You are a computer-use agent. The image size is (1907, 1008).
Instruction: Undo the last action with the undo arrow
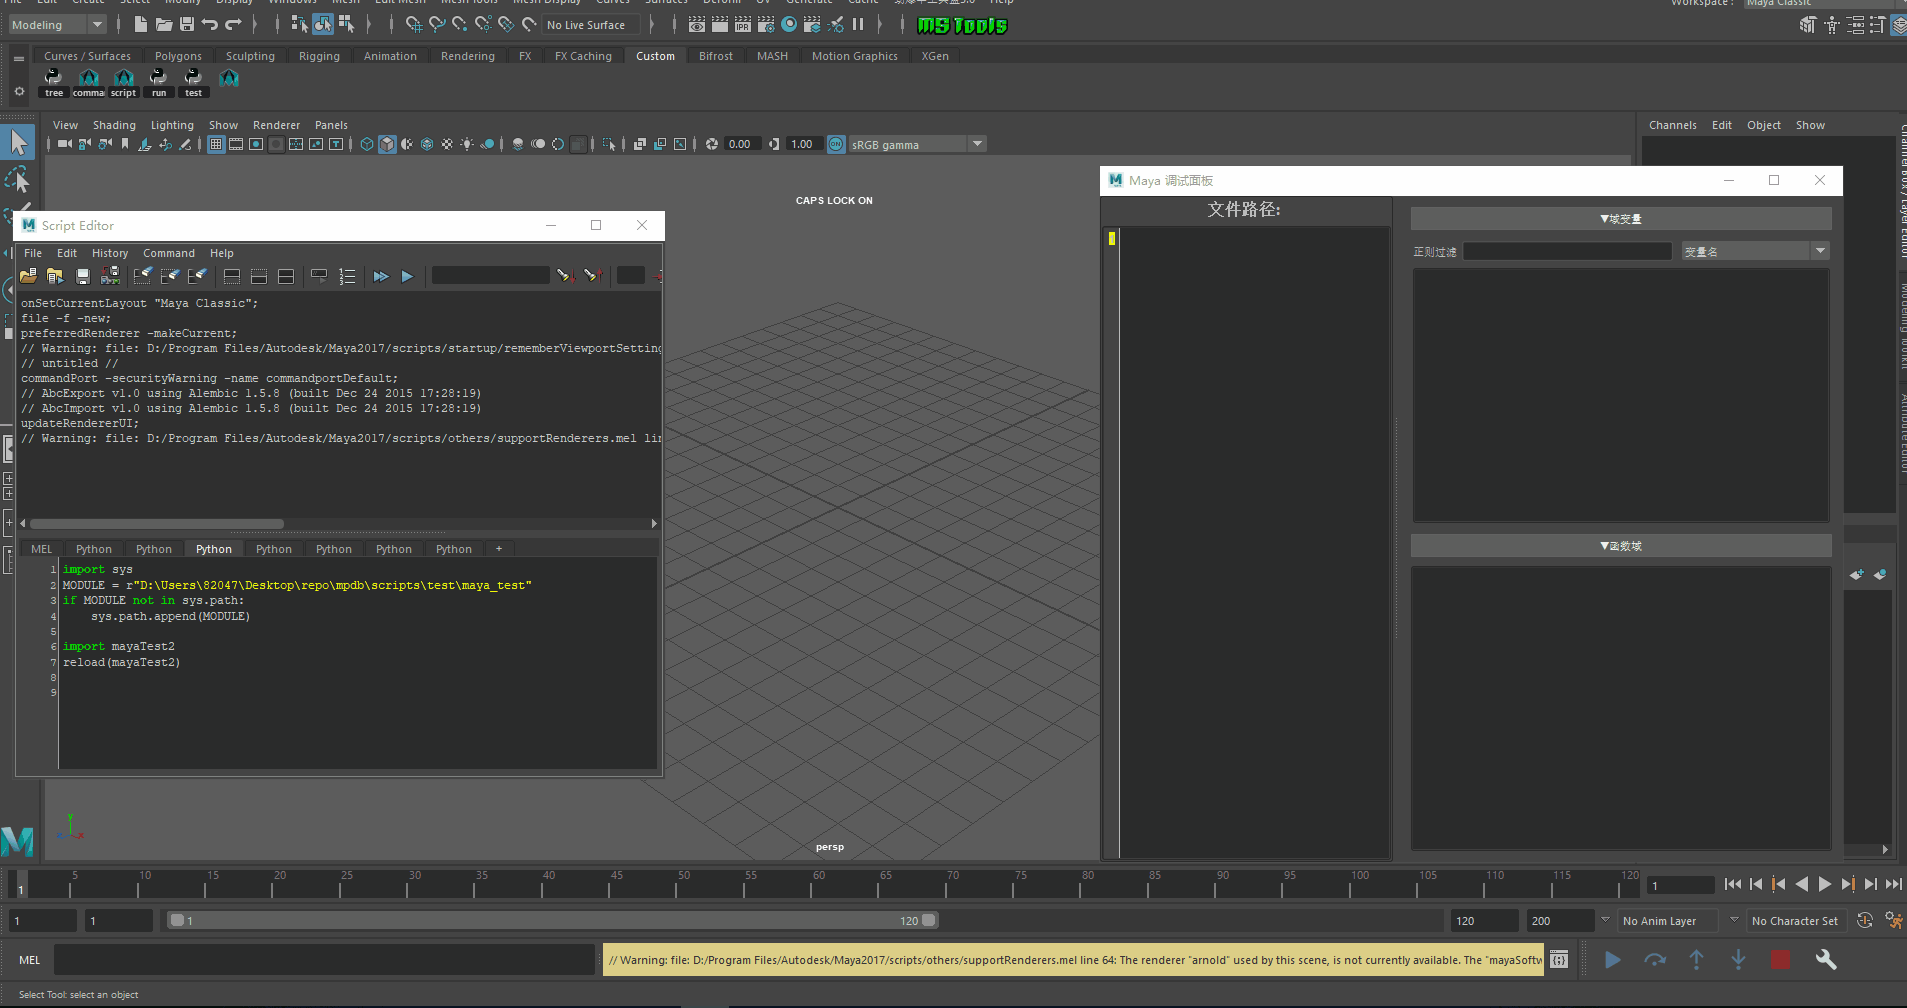click(x=210, y=24)
